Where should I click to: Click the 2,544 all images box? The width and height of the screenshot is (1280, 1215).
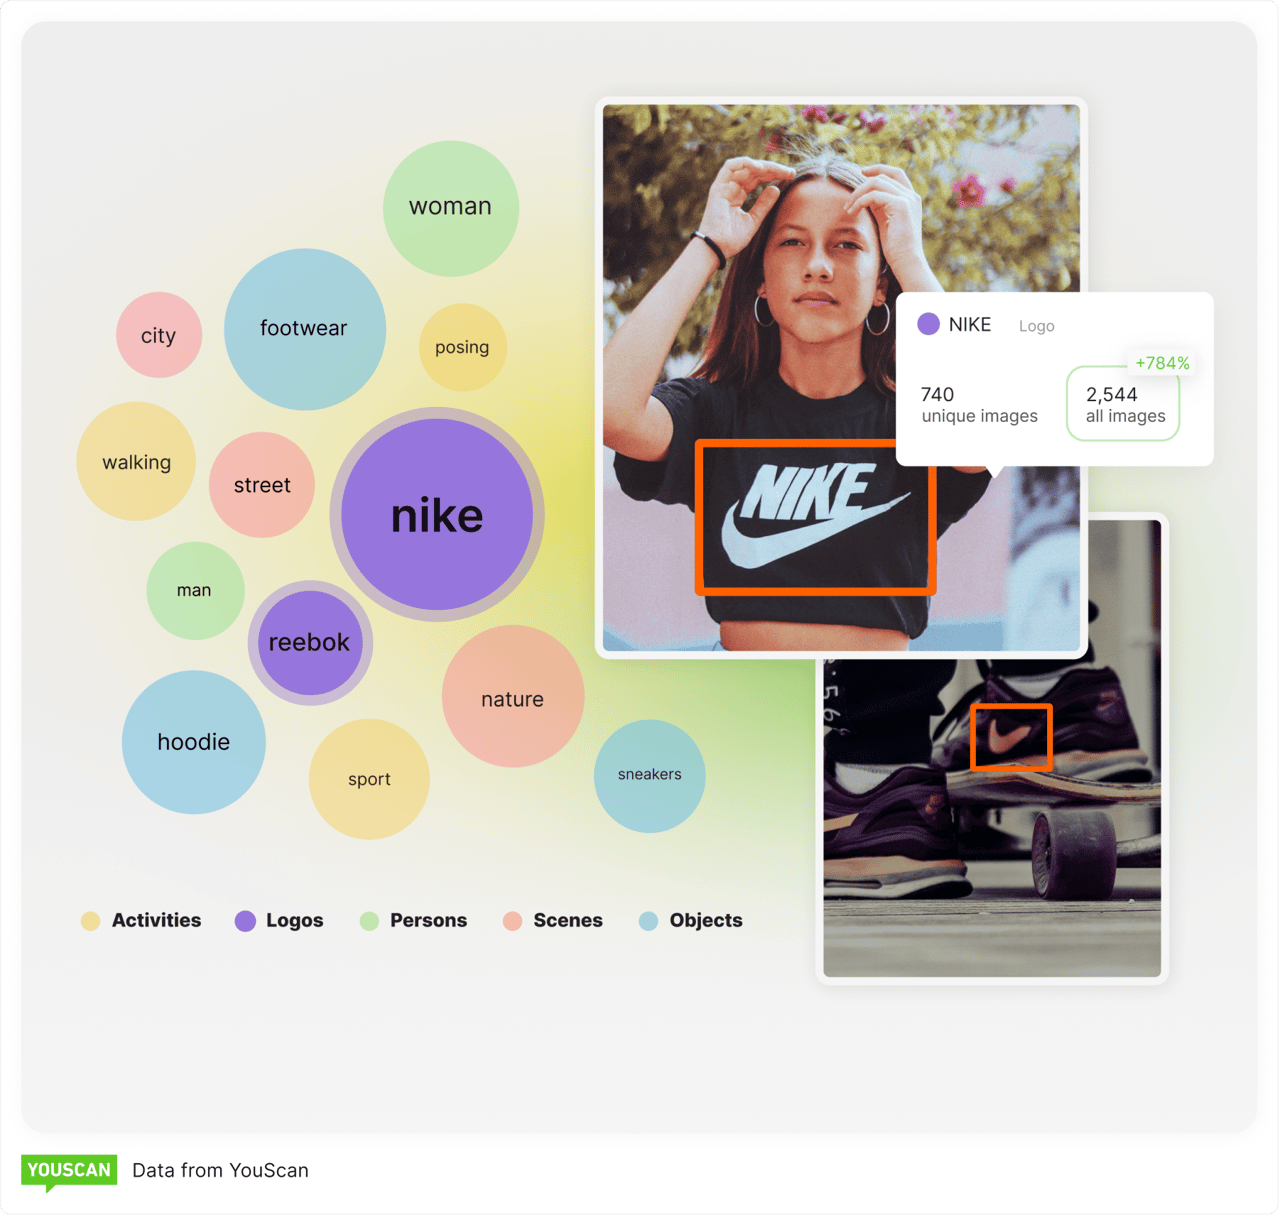coord(1123,404)
